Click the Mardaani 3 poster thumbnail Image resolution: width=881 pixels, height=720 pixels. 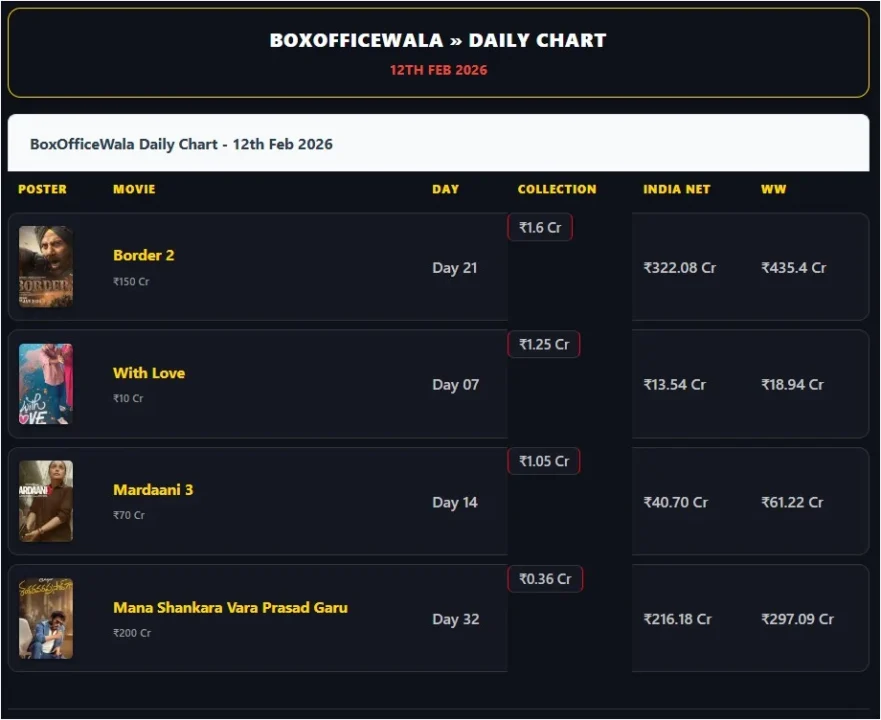coord(46,501)
